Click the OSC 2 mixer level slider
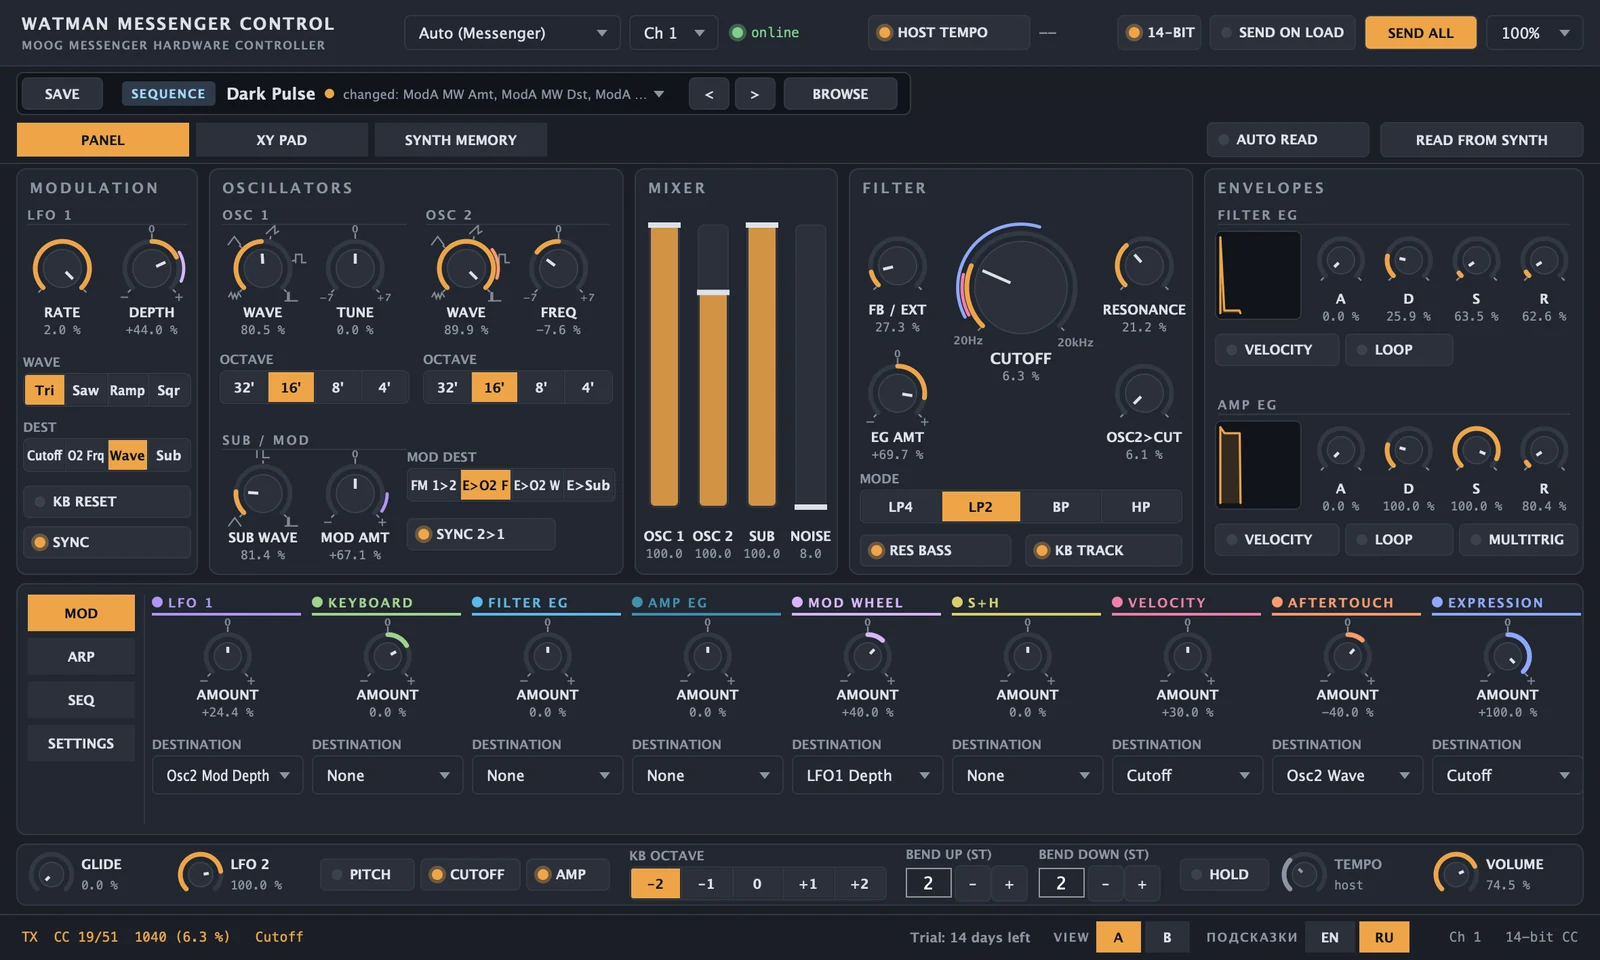The height and width of the screenshot is (960, 1600). pyautogui.click(x=713, y=366)
